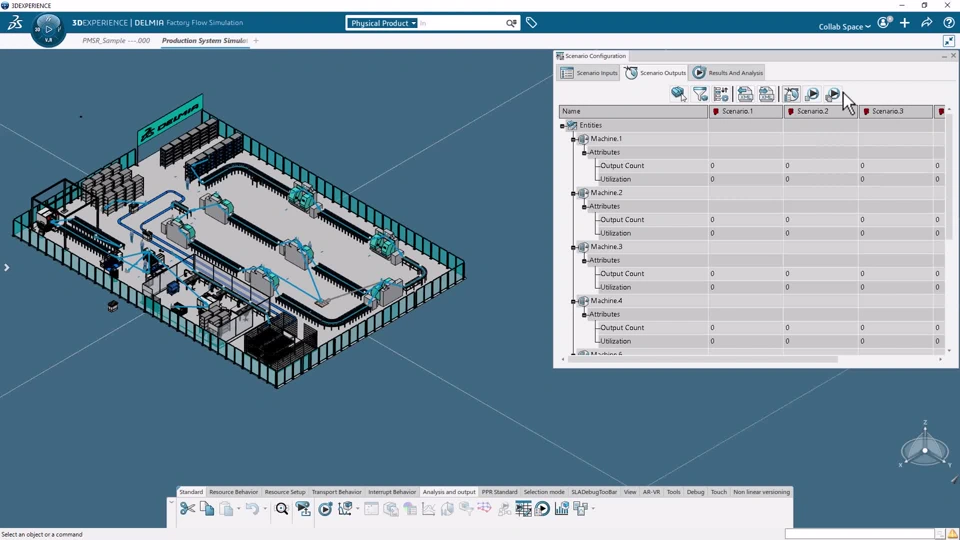Open the PPR Standard toolbar tab

tap(499, 492)
